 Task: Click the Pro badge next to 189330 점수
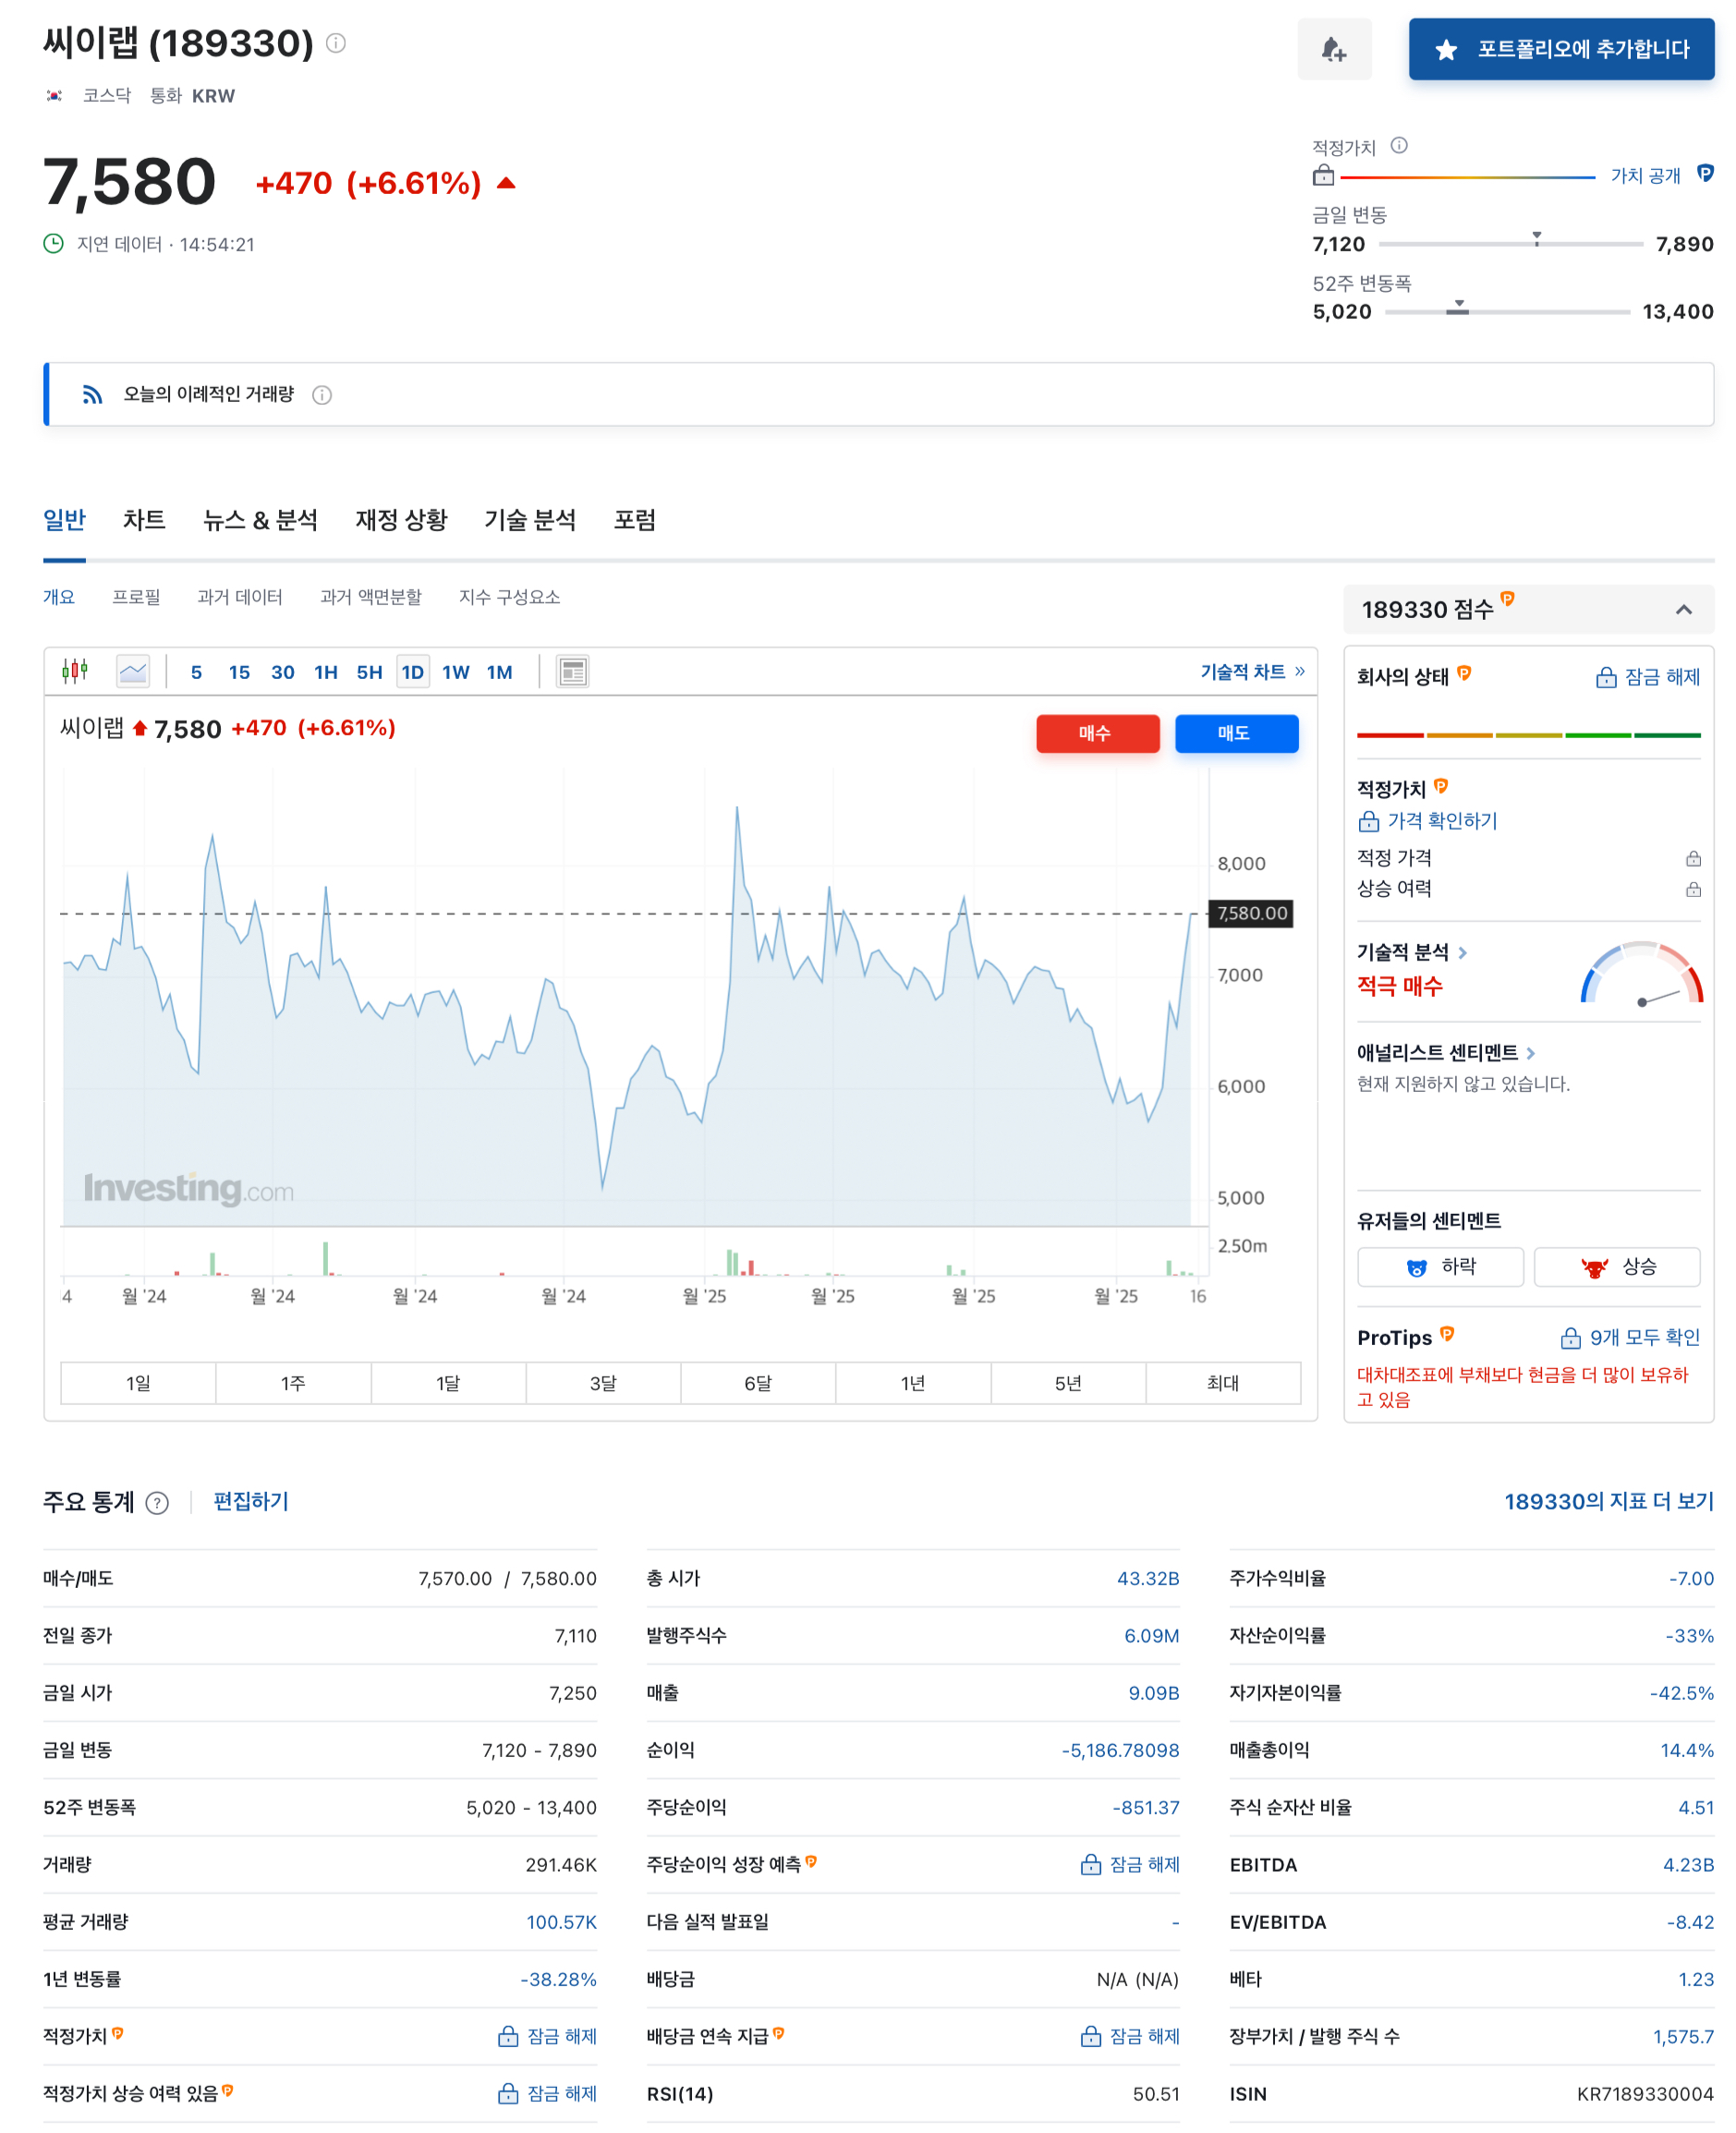tap(1507, 598)
